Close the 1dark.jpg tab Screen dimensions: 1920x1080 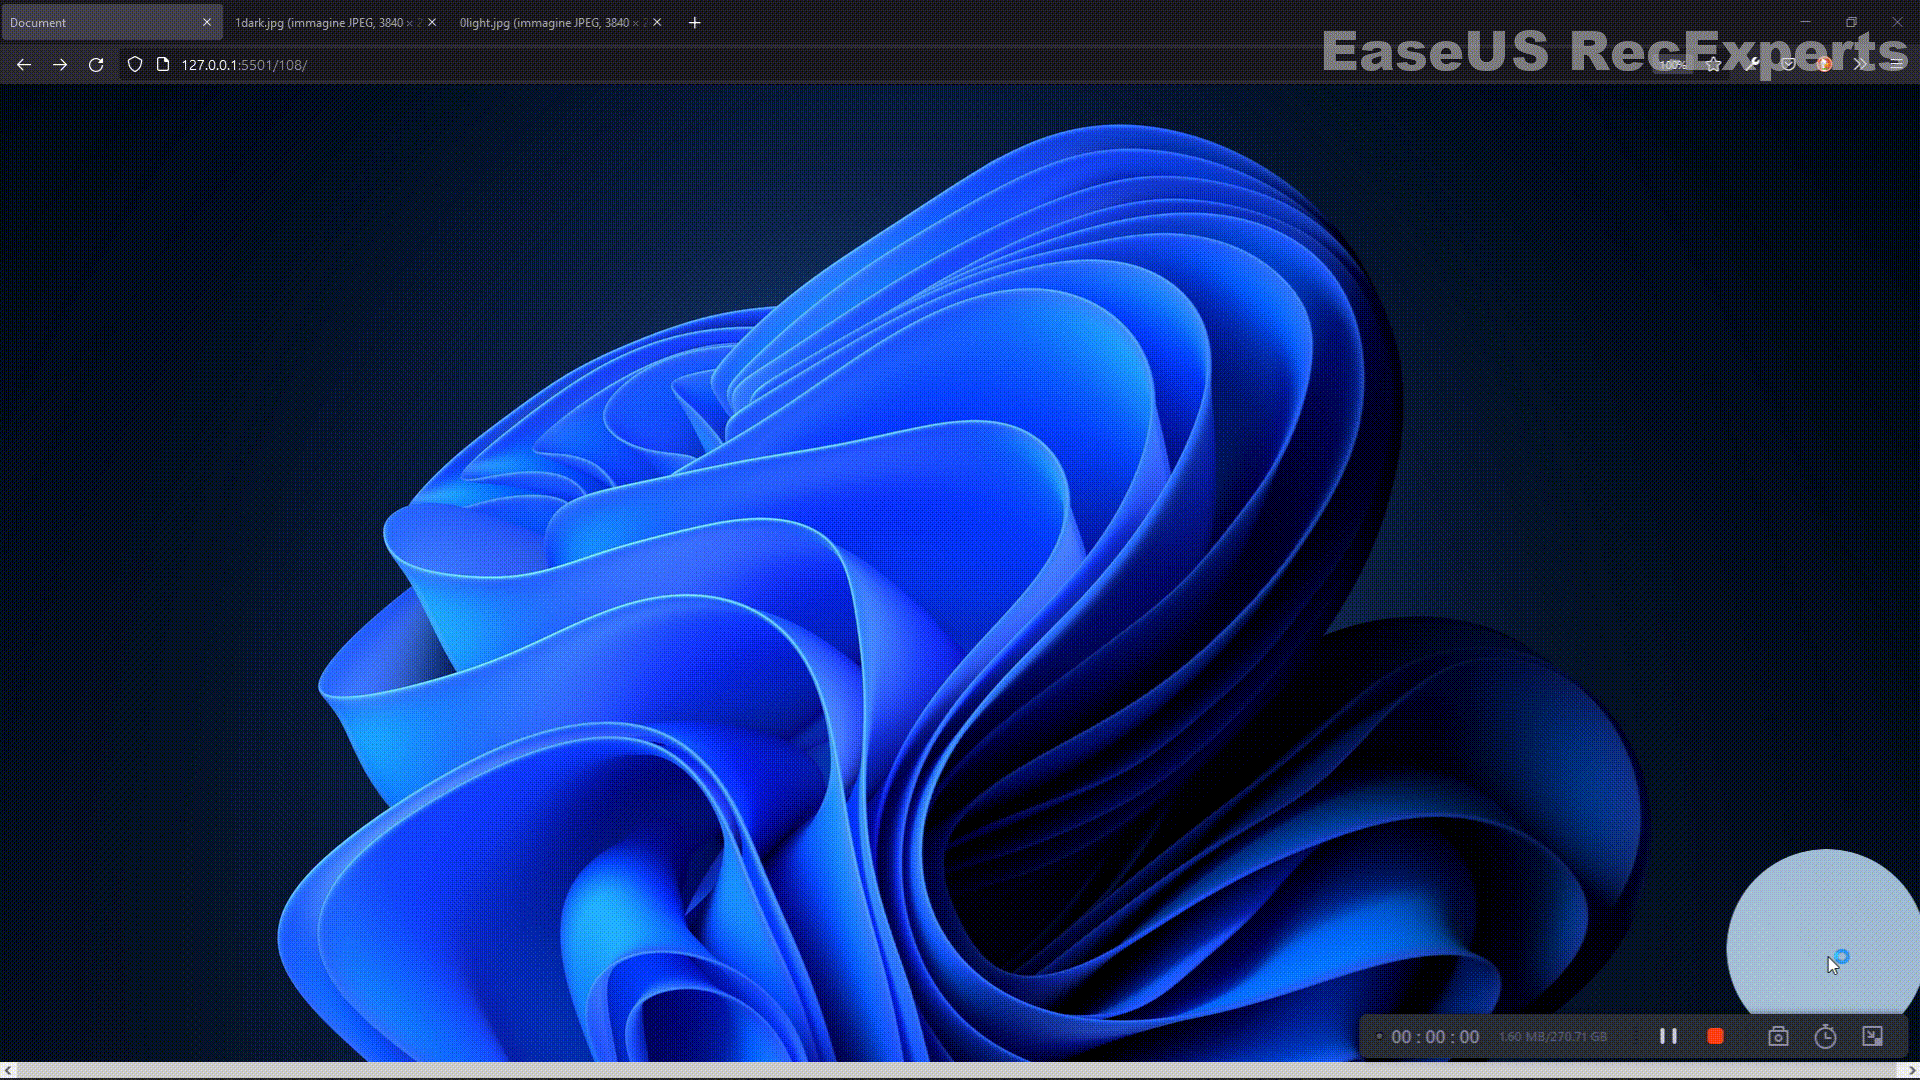click(x=432, y=22)
